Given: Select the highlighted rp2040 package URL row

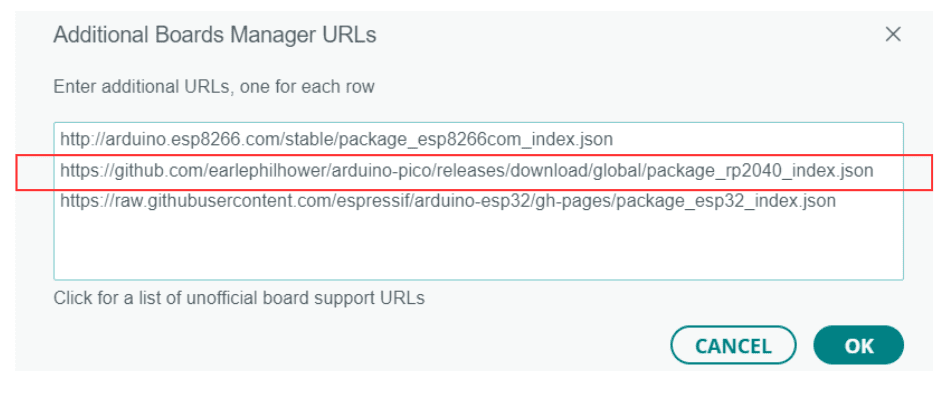Looking at the screenshot, I should (478, 171).
